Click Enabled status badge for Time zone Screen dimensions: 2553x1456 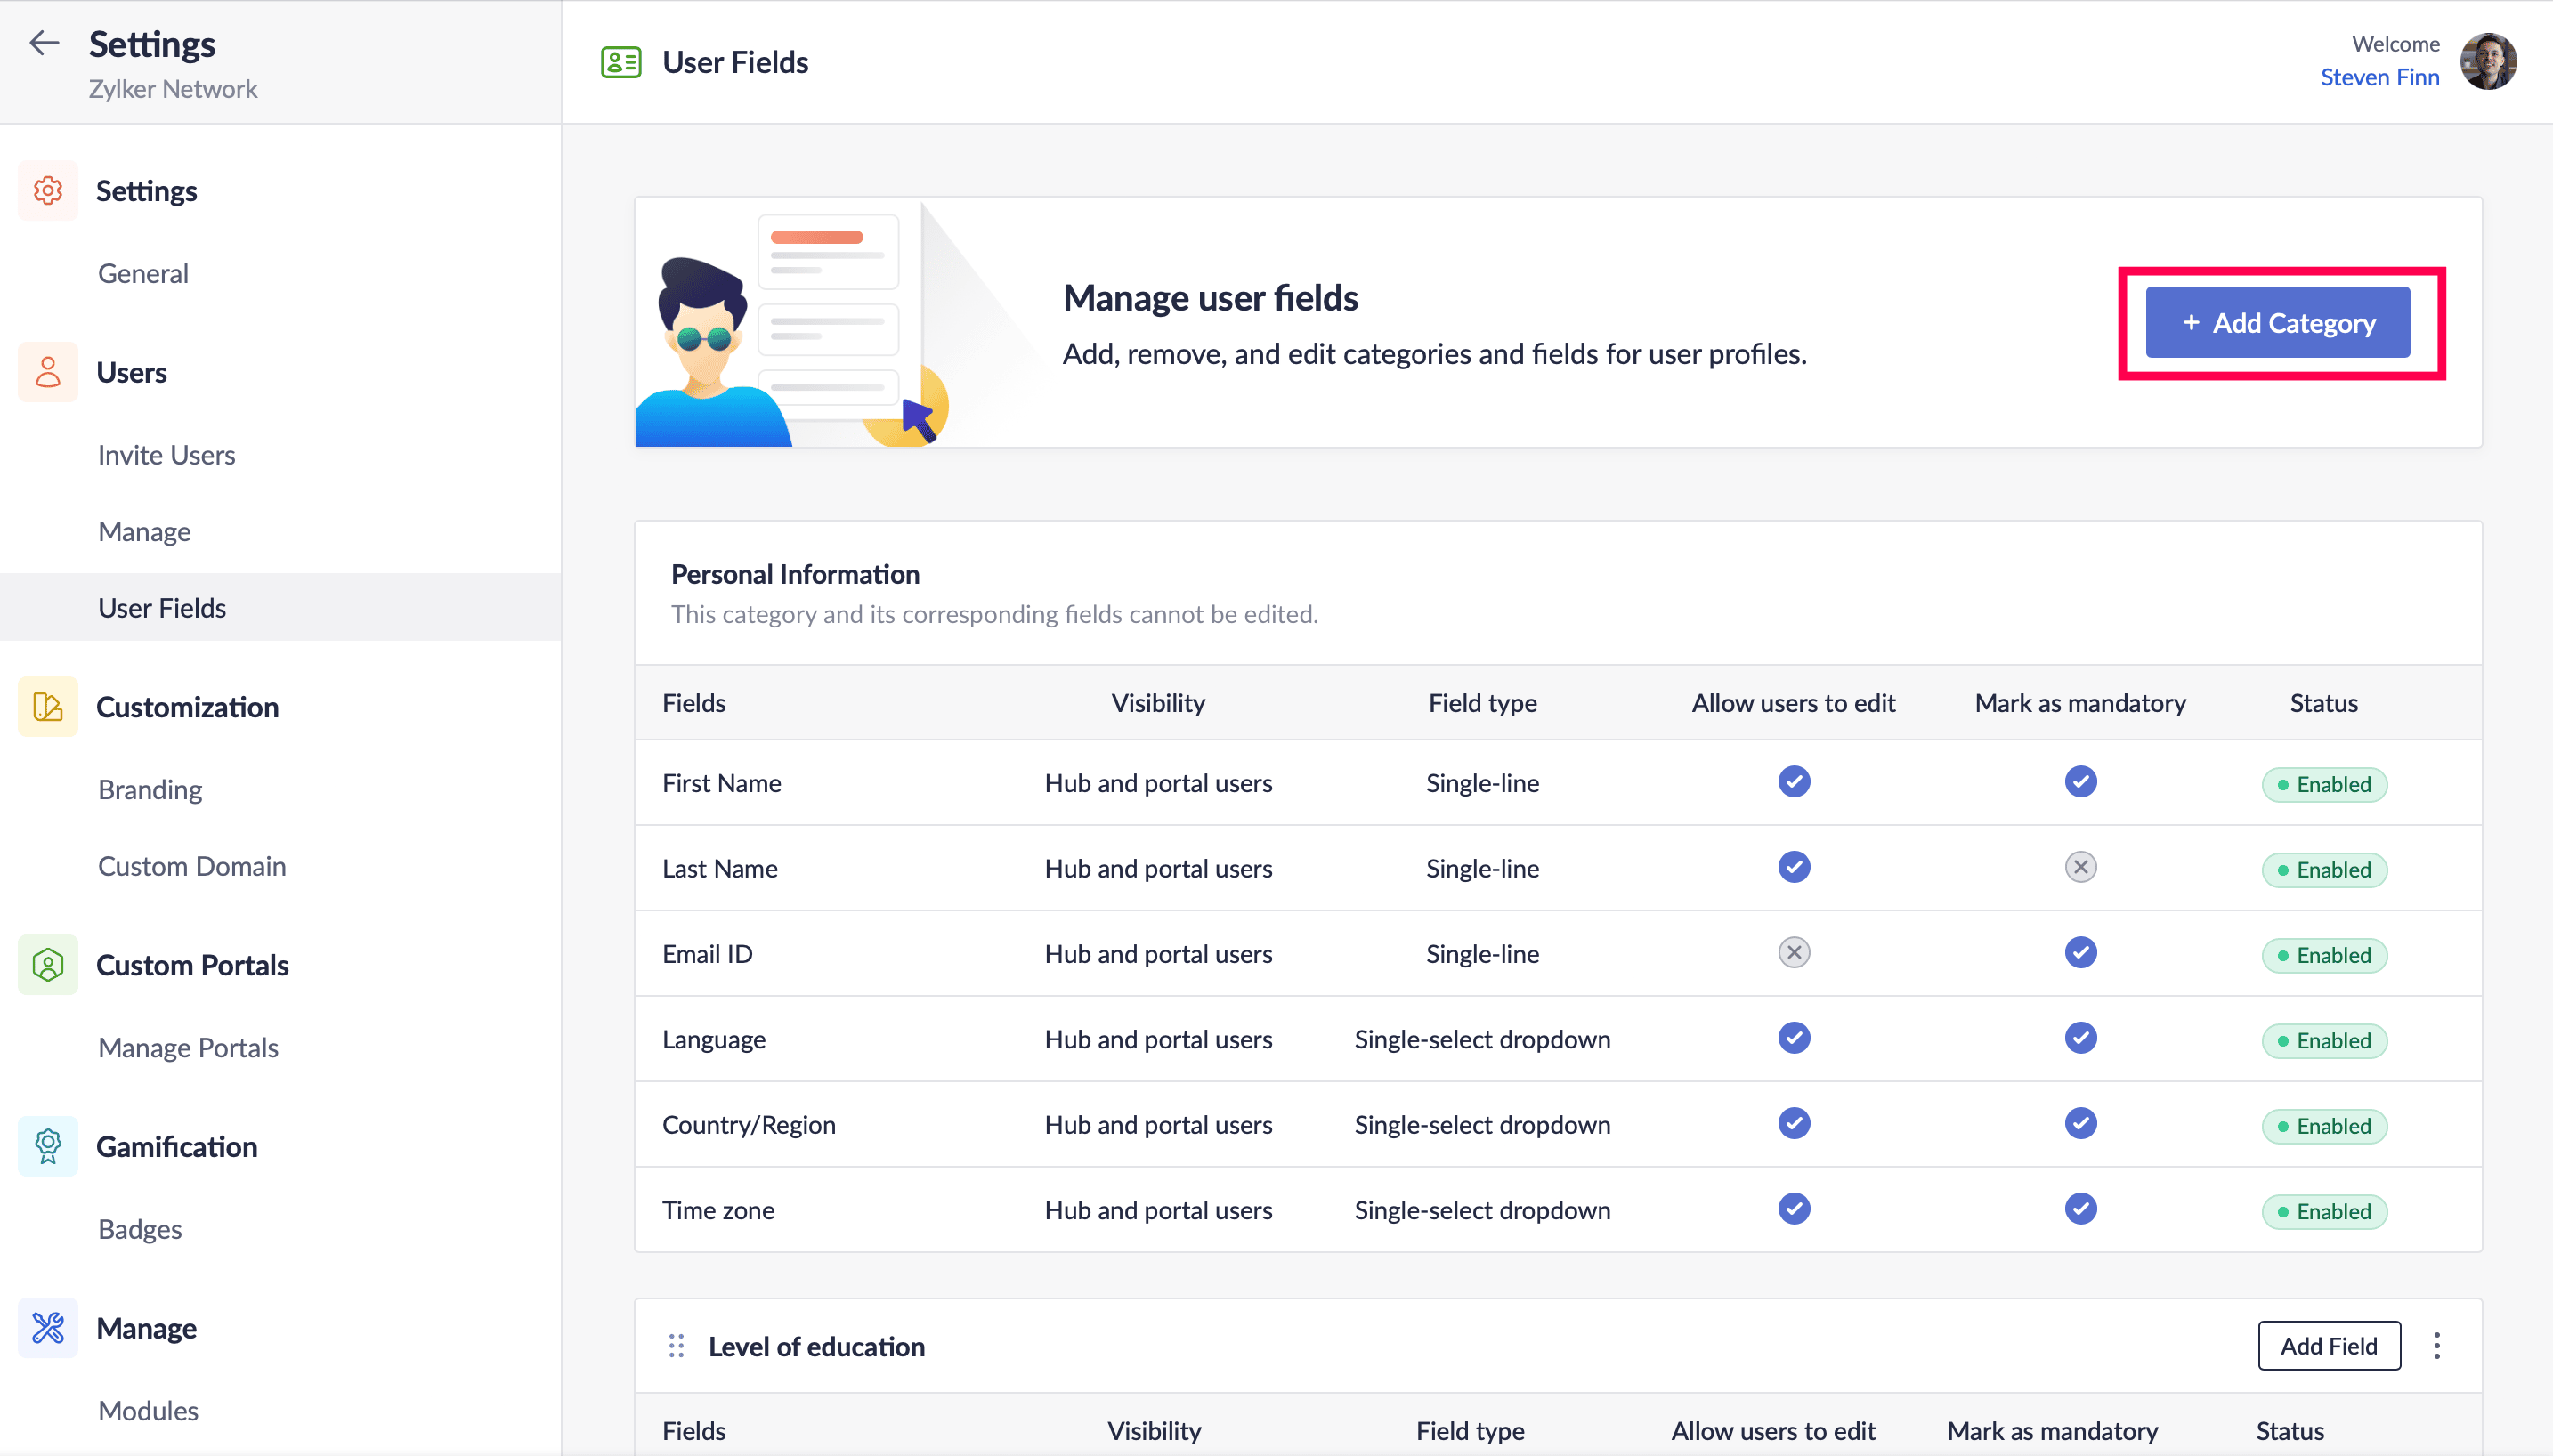[2323, 1211]
